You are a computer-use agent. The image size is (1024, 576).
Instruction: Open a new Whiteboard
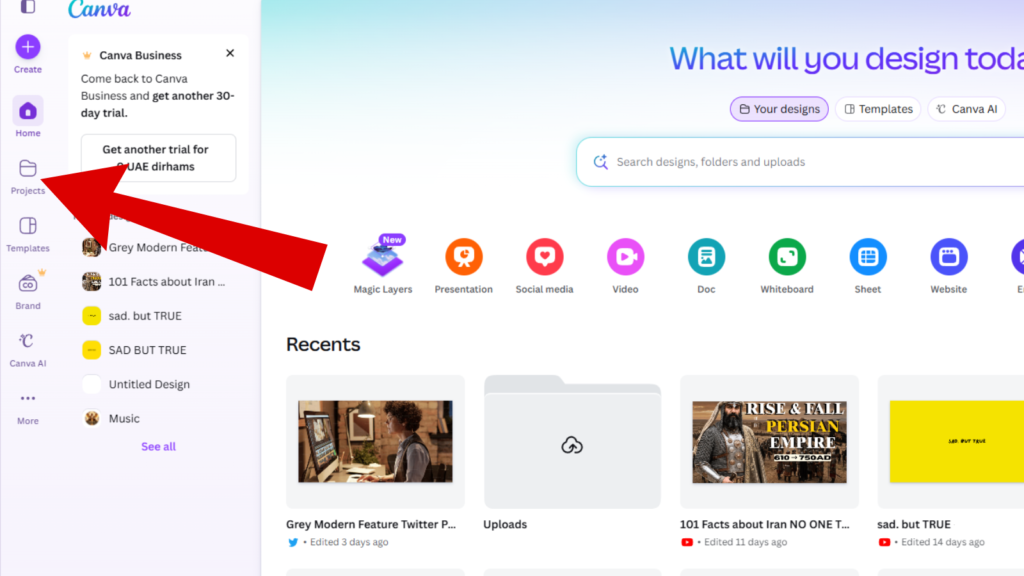(x=787, y=258)
